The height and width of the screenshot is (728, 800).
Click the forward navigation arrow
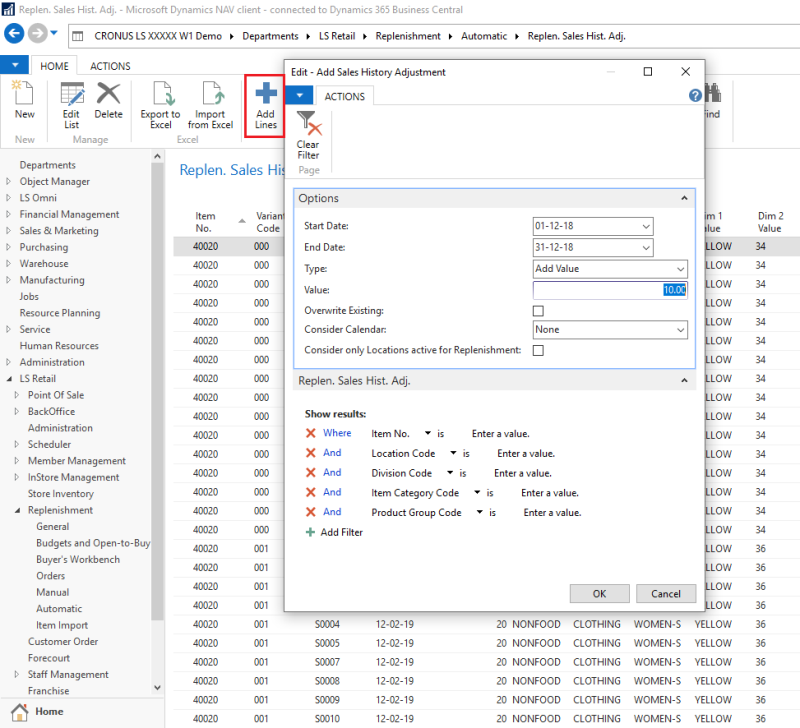click(37, 34)
